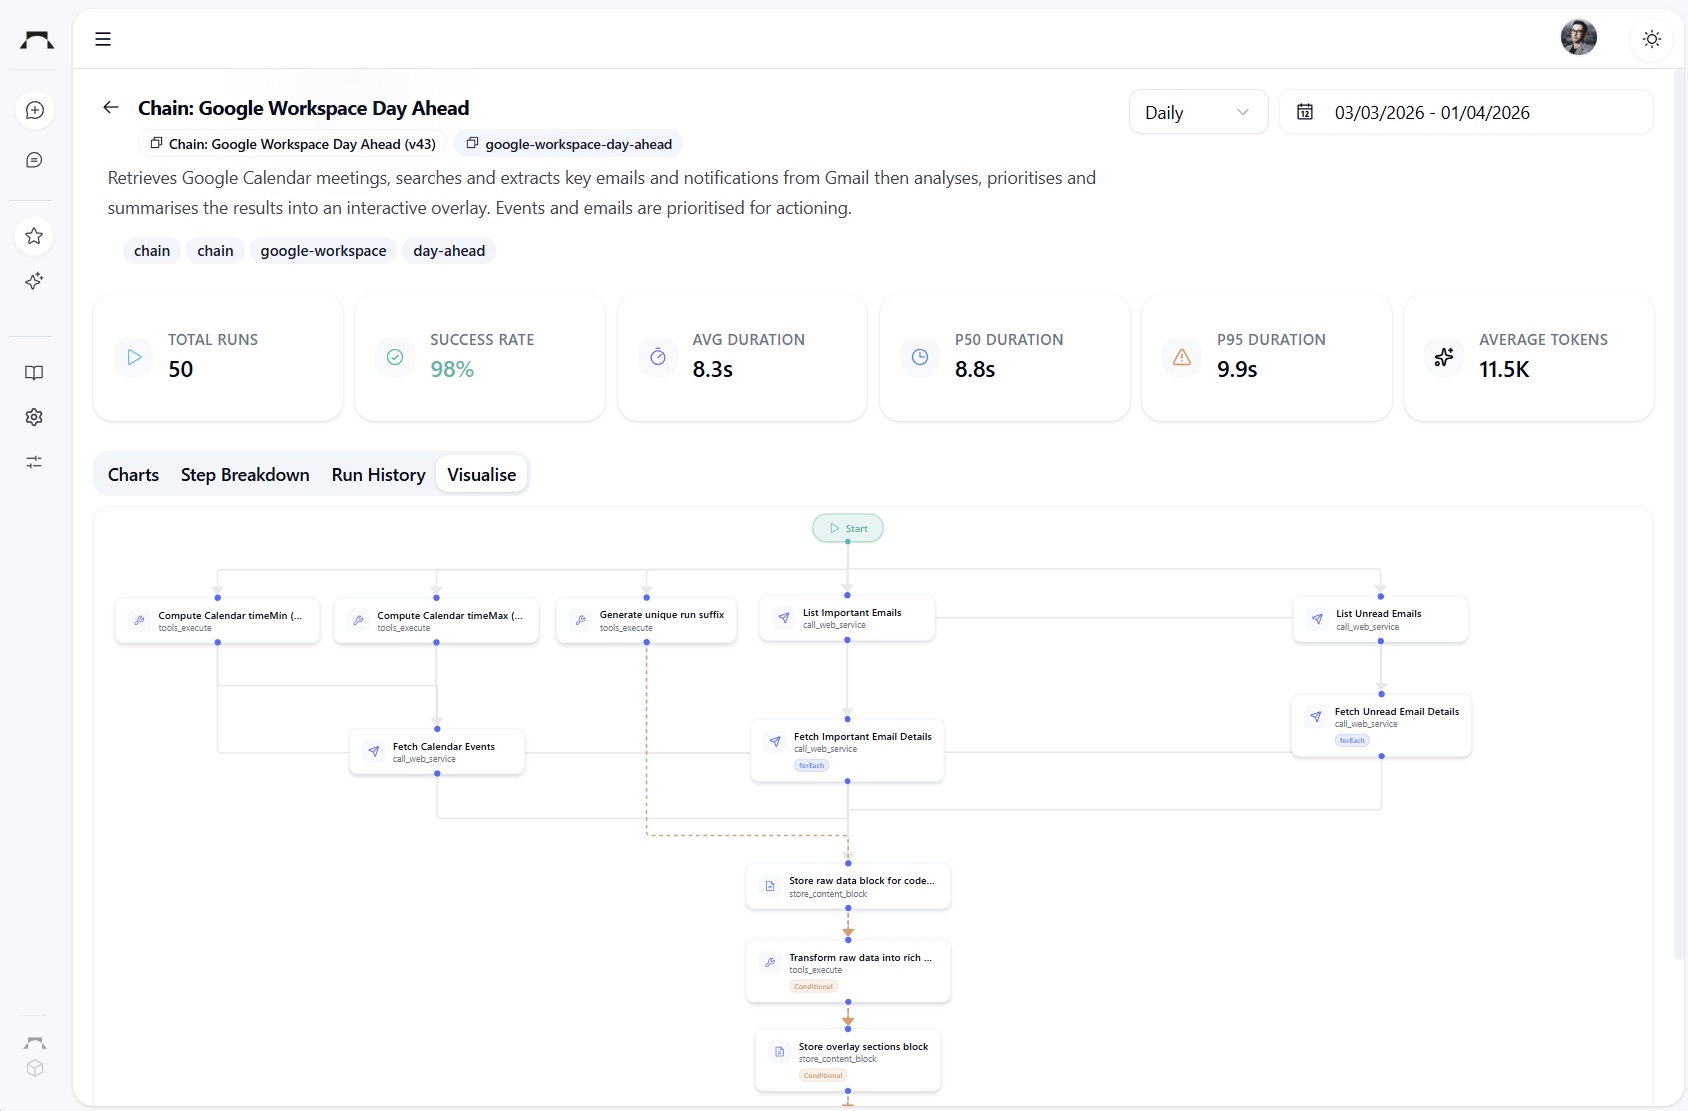Open the sparkles AI icon in sidebar

point(34,281)
